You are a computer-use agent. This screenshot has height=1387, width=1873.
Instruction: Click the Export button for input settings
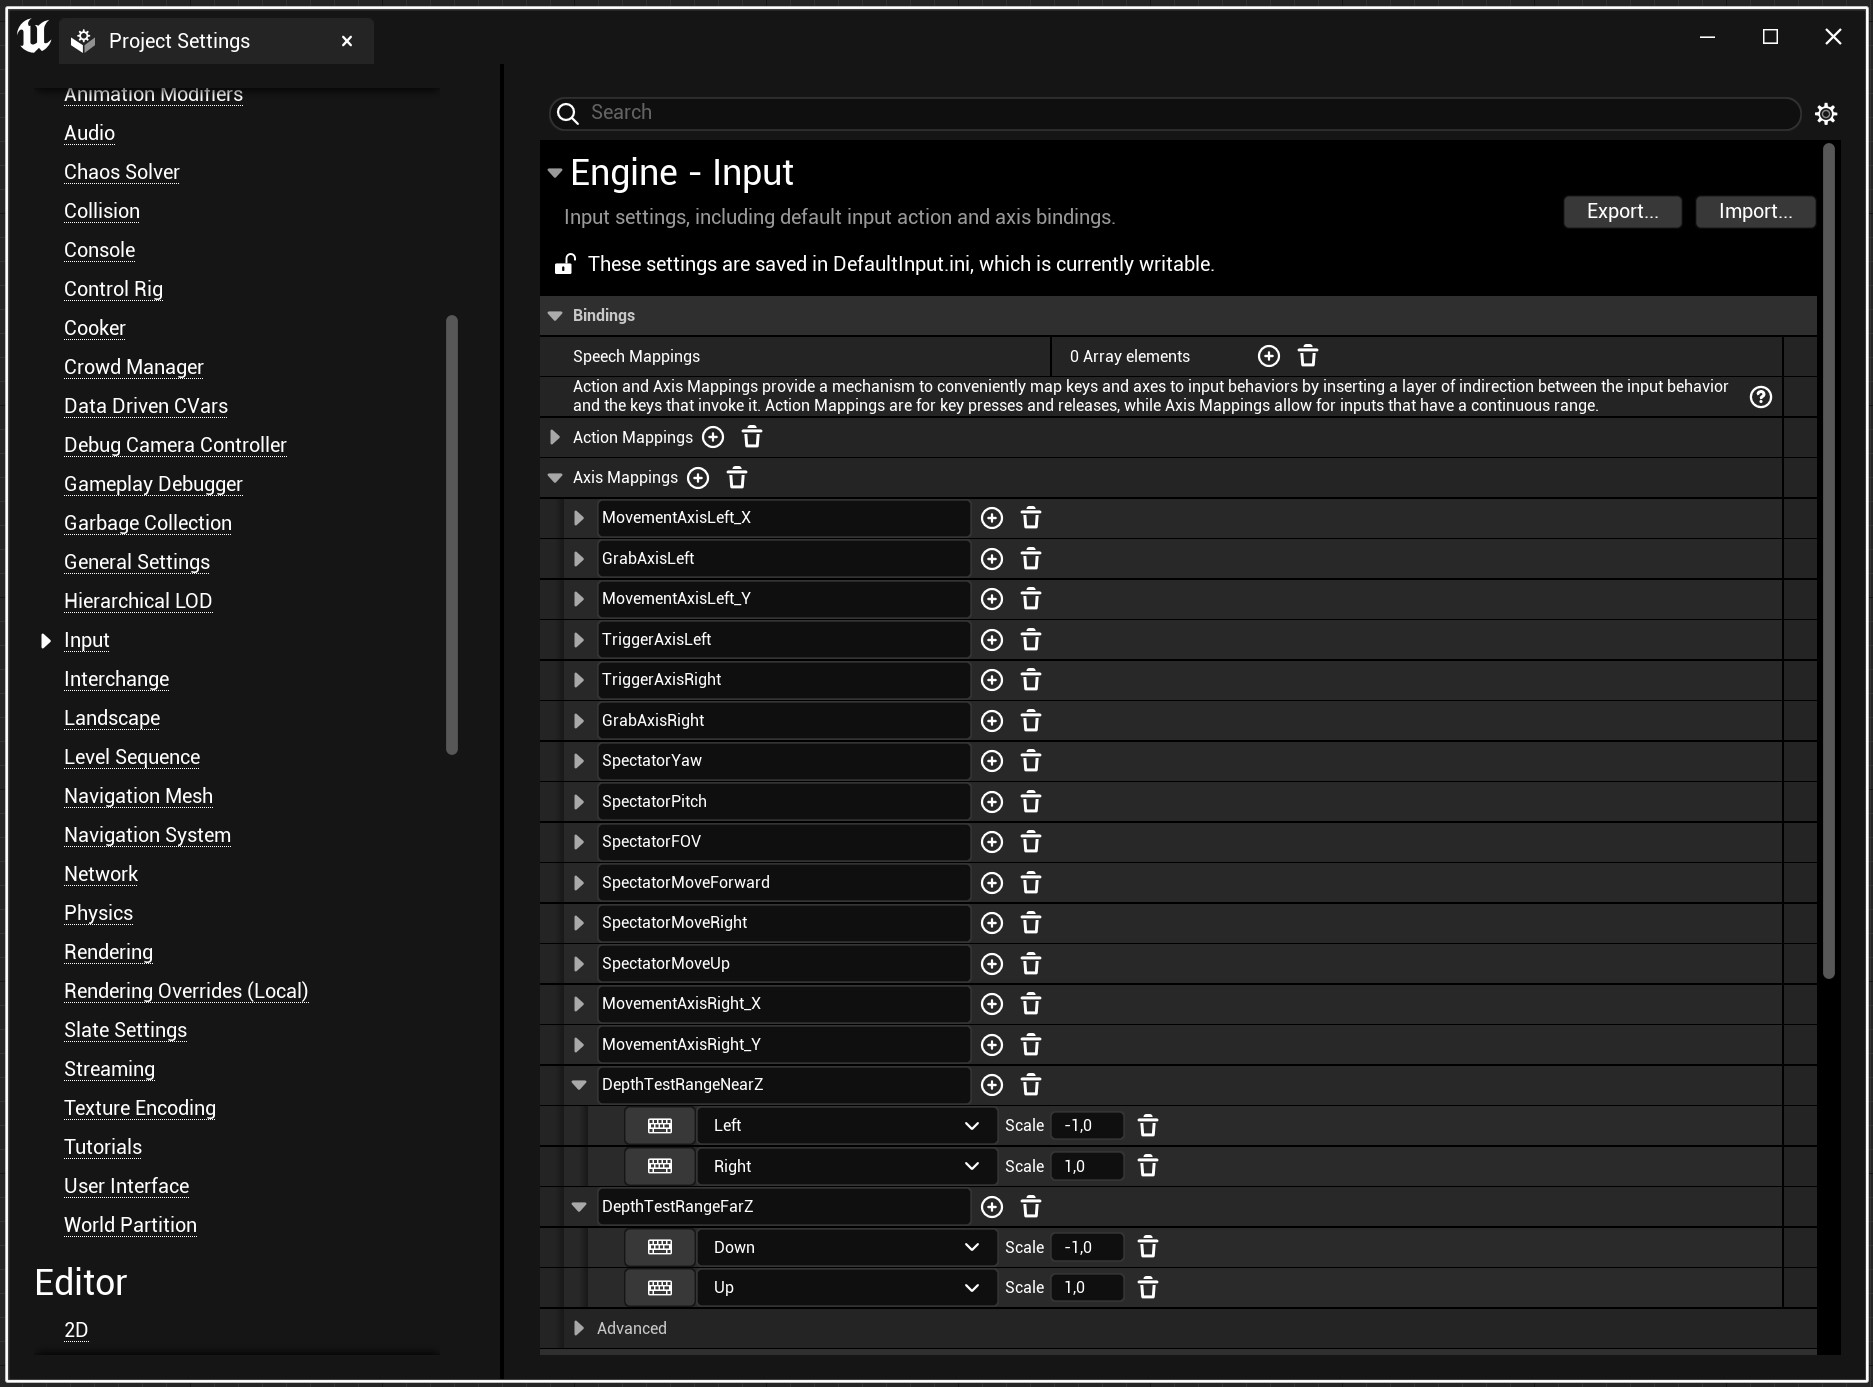1621,211
